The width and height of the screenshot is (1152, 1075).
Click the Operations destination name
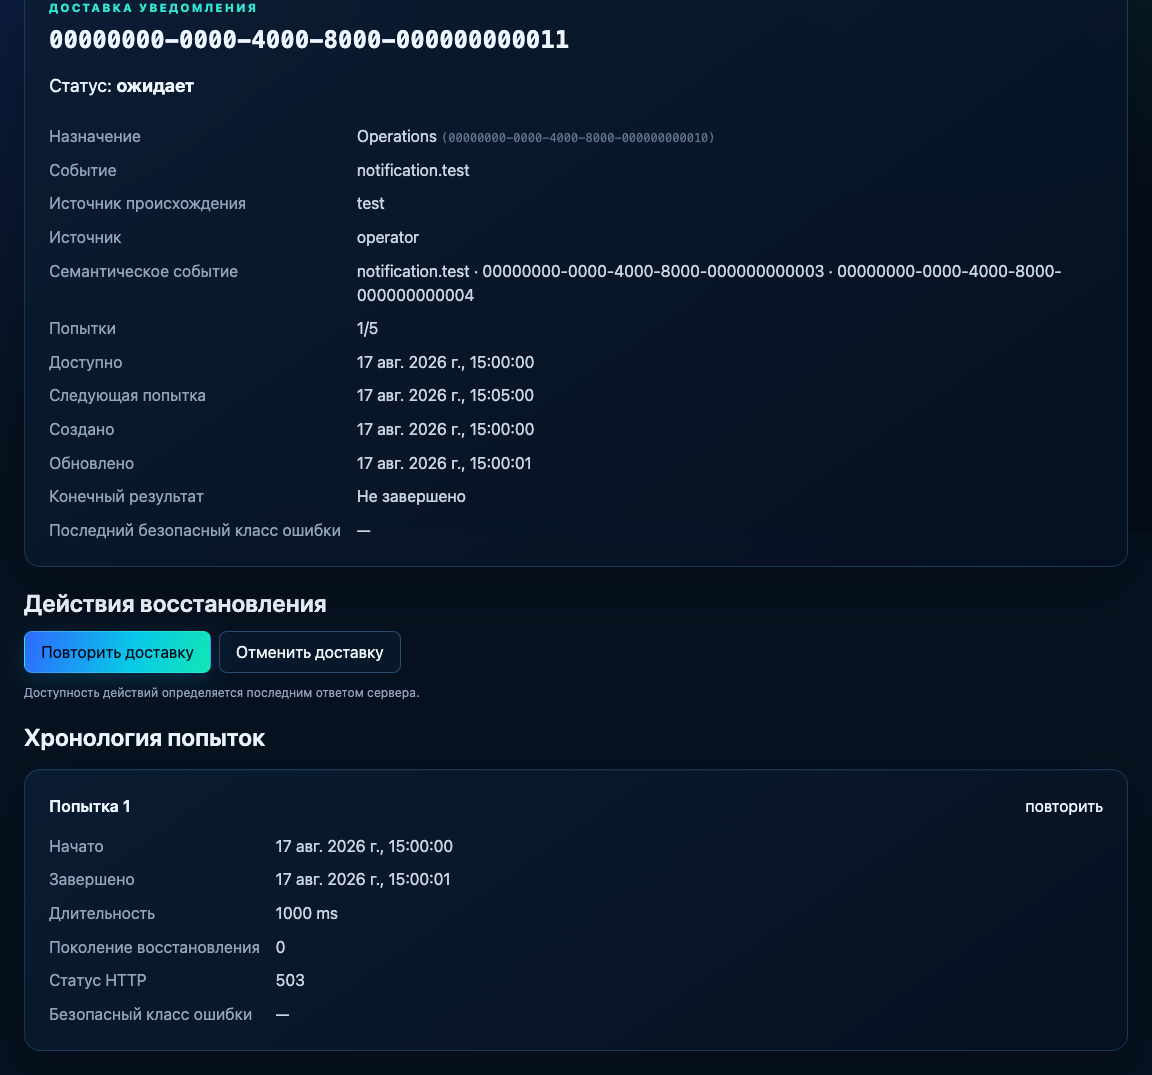397,137
